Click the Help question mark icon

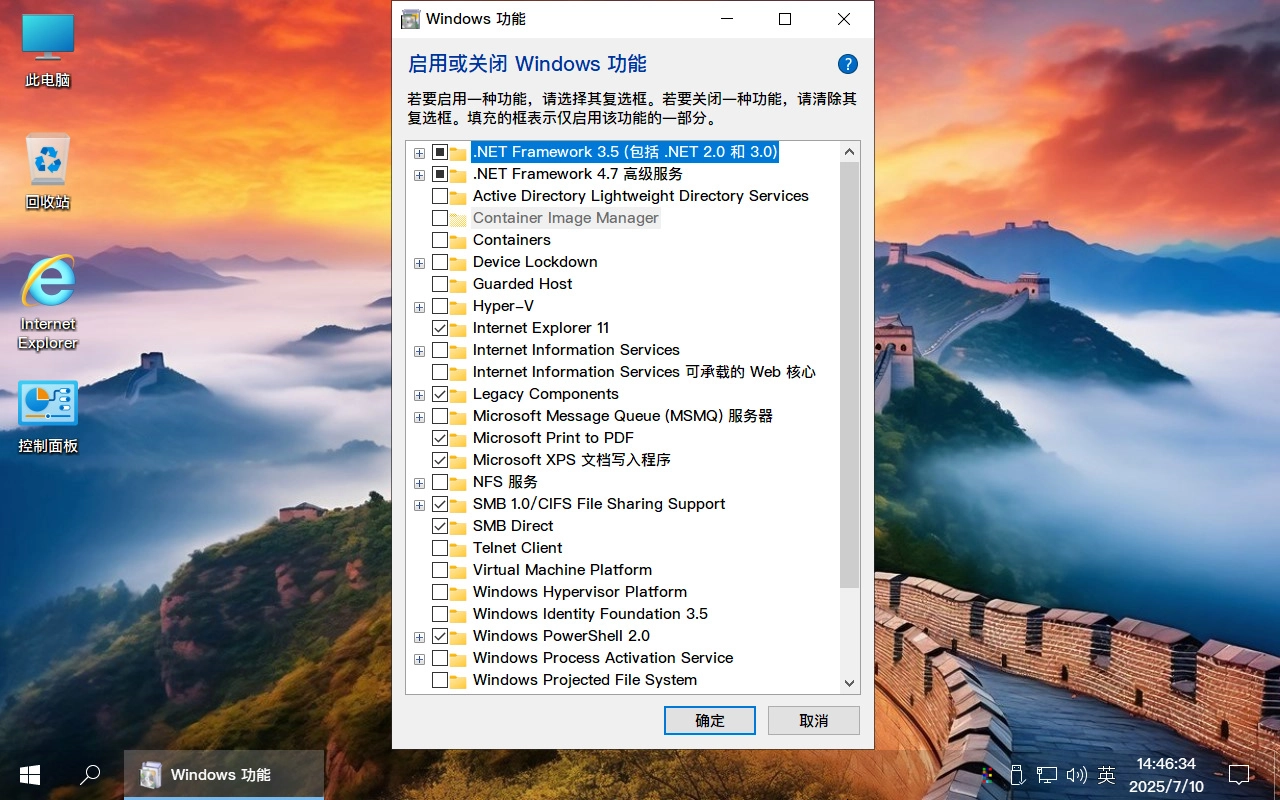847,63
